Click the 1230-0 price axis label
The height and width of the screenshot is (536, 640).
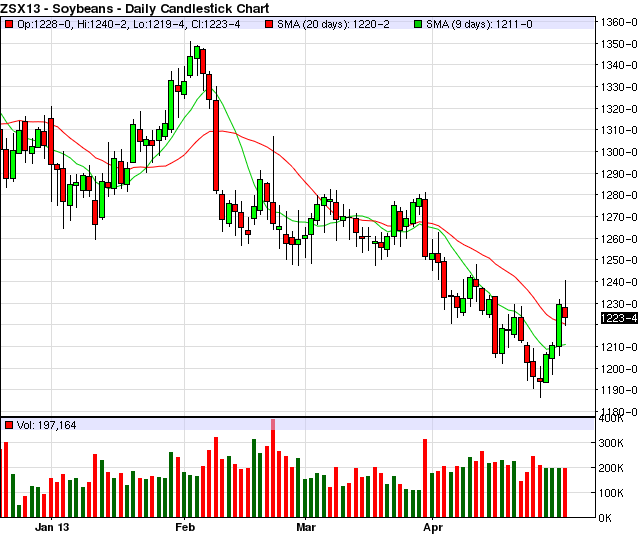[620, 304]
